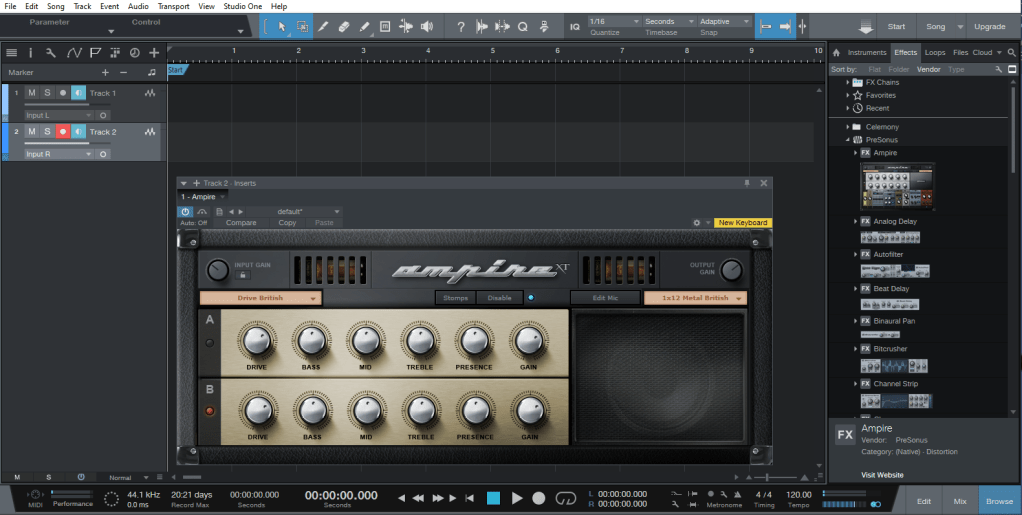Disarm record on Track 2
The height and width of the screenshot is (515, 1022).
pyautogui.click(x=62, y=132)
